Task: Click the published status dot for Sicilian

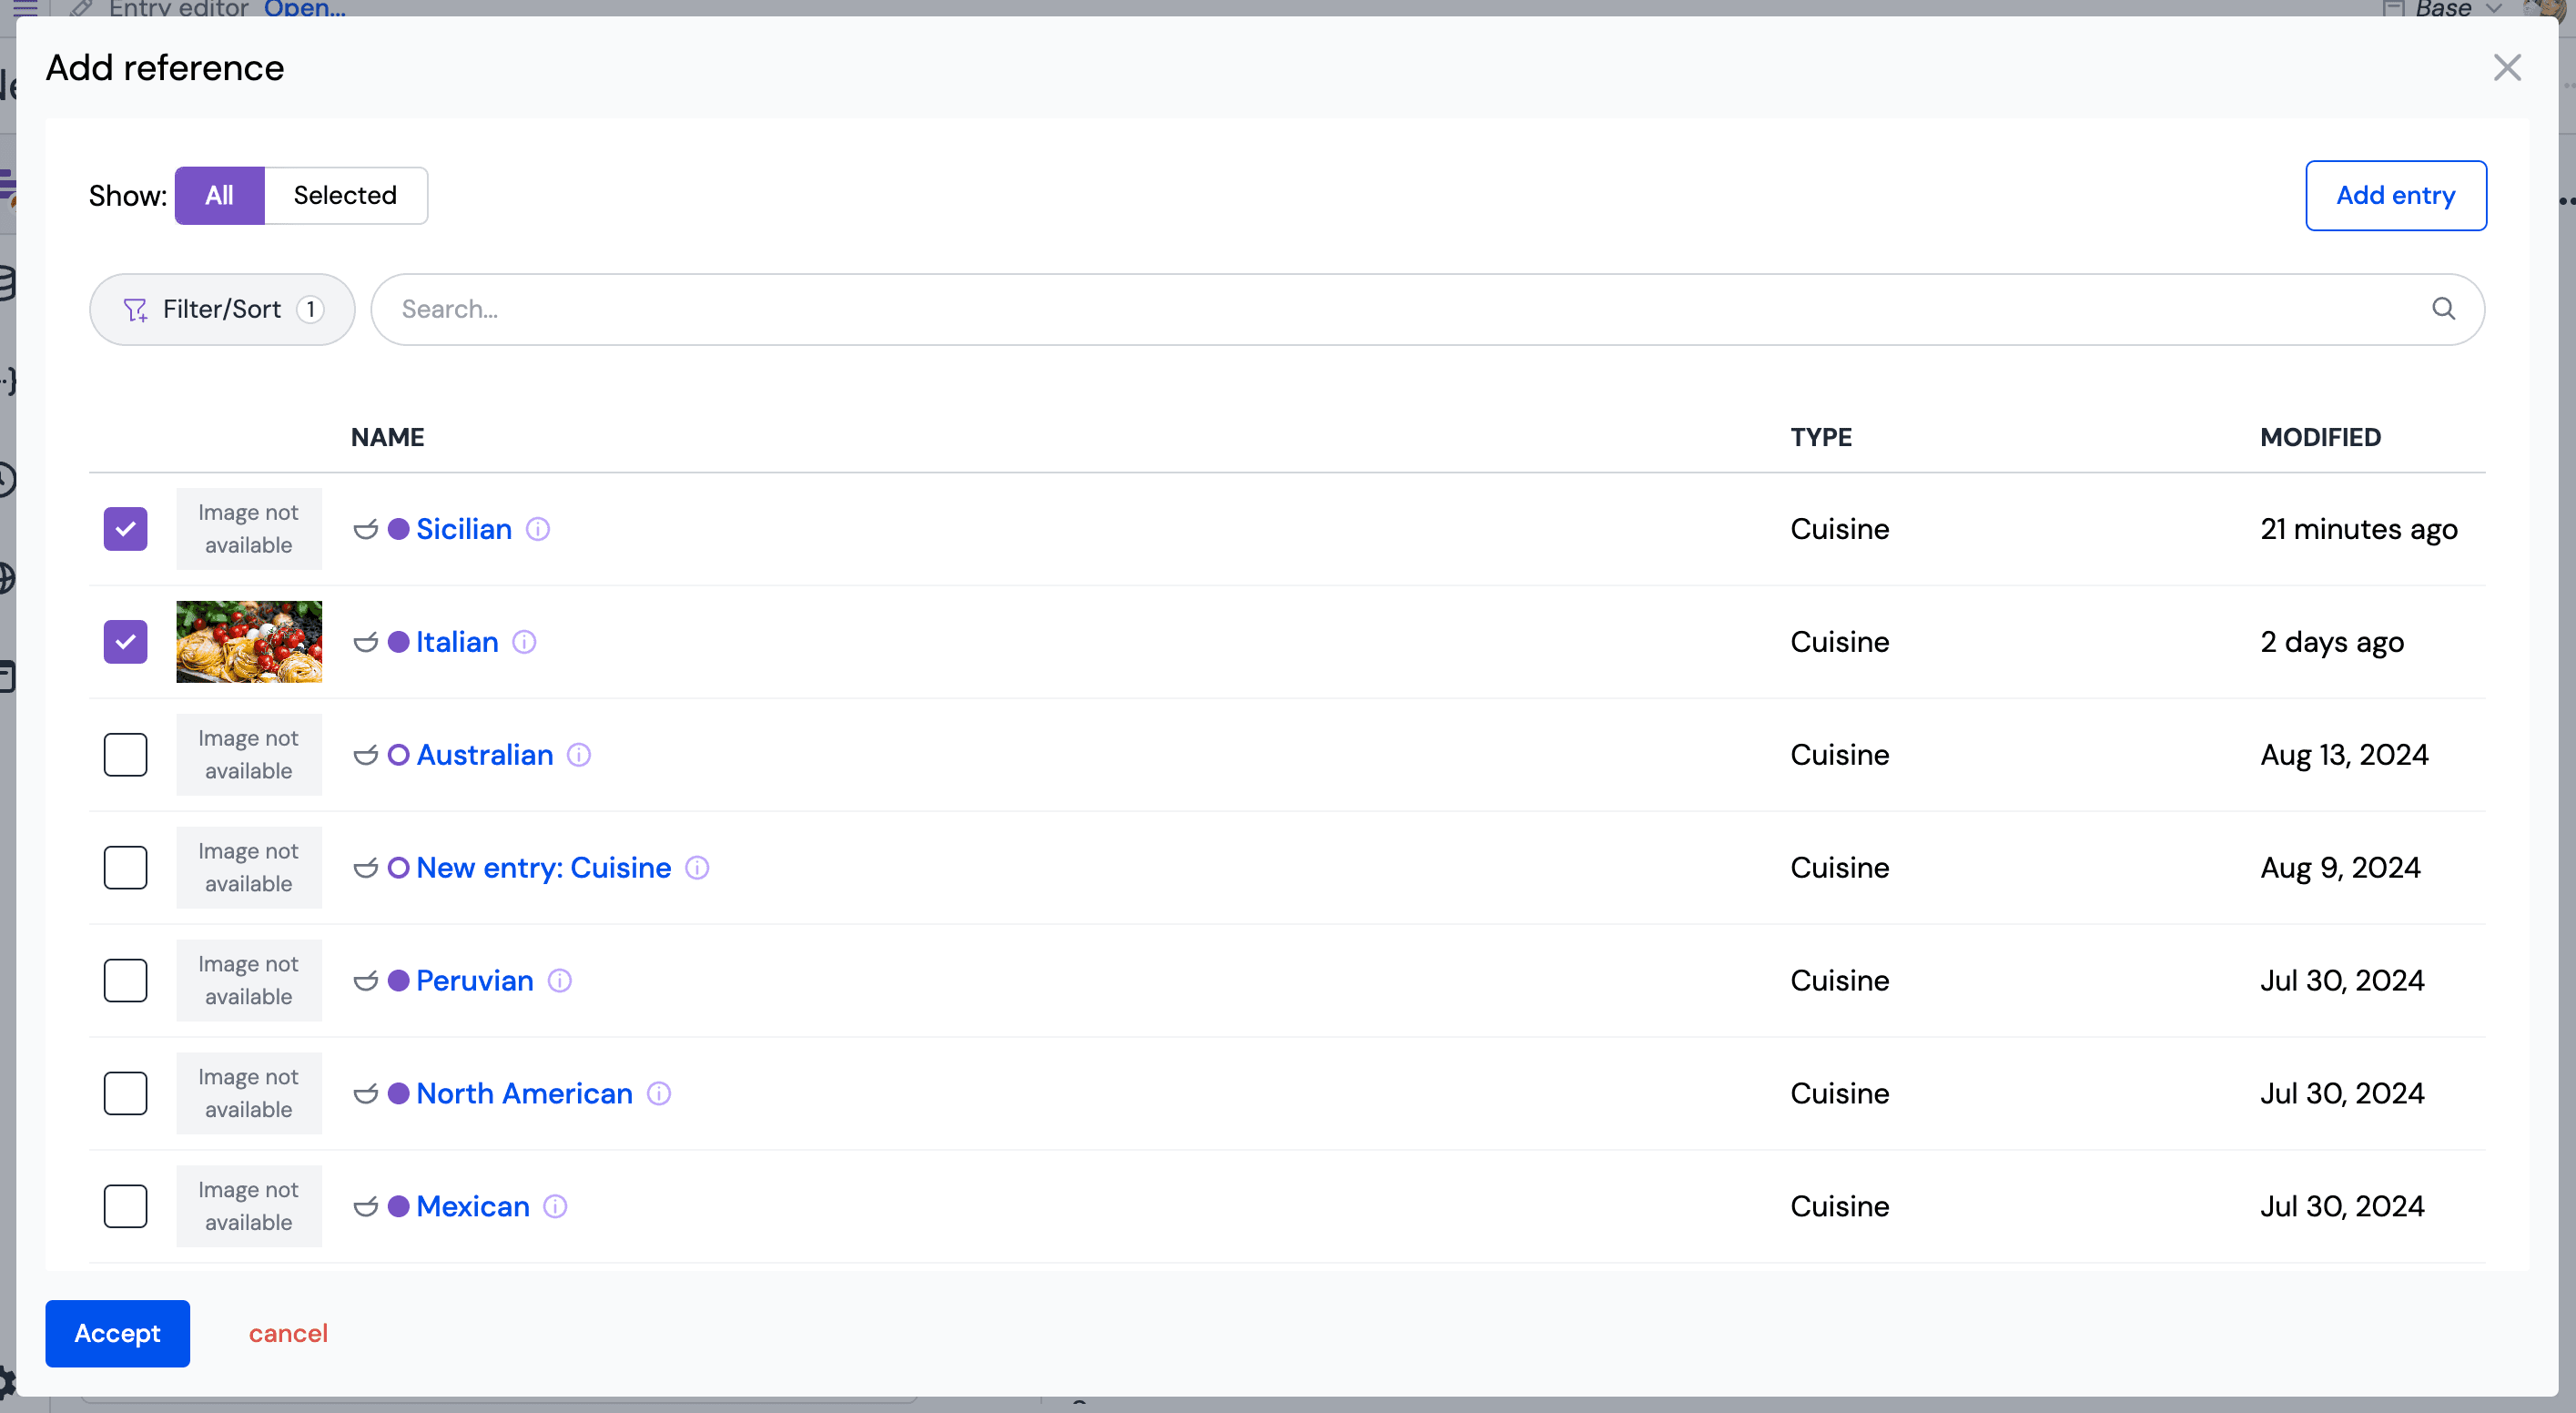Action: point(398,529)
